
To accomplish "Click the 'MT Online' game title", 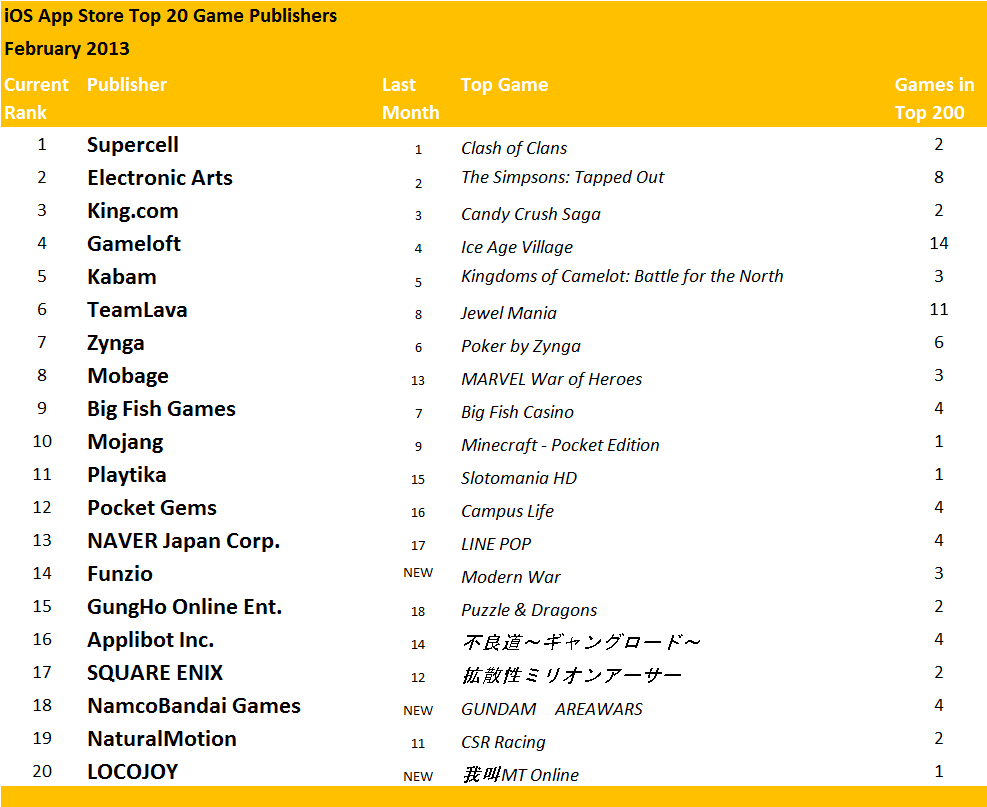I will point(521,775).
